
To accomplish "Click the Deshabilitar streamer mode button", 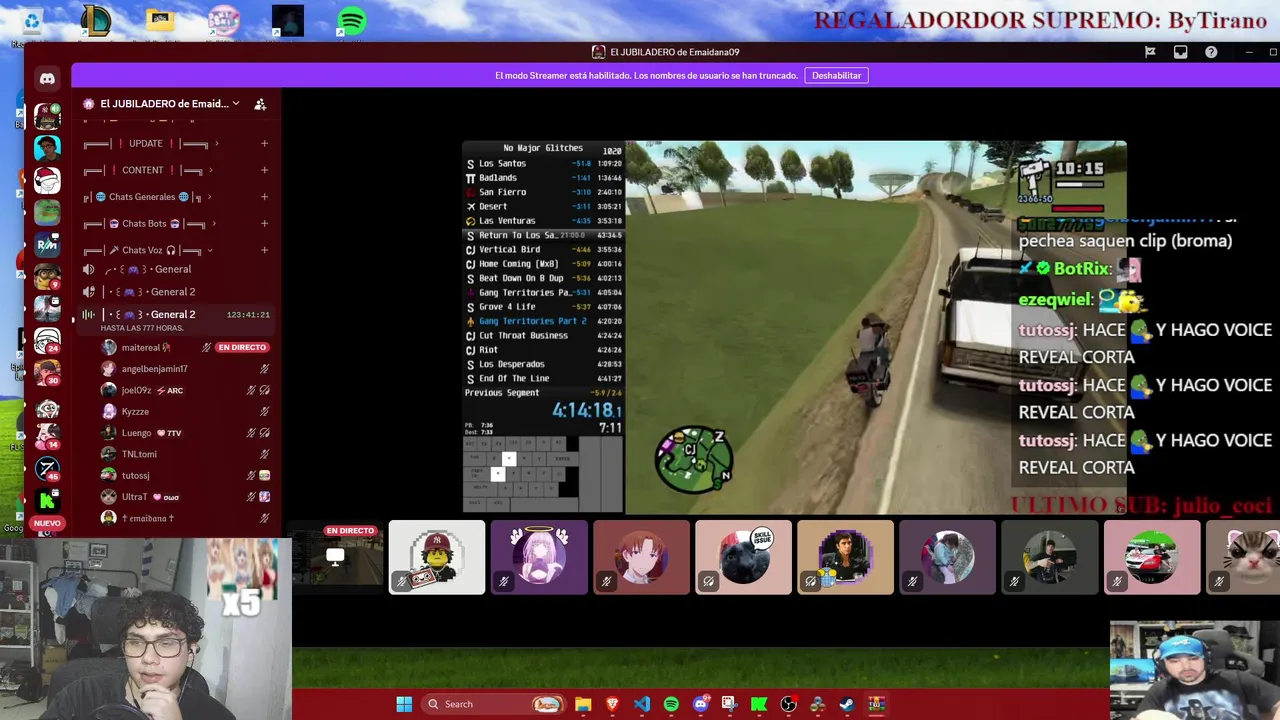I will 836,75.
